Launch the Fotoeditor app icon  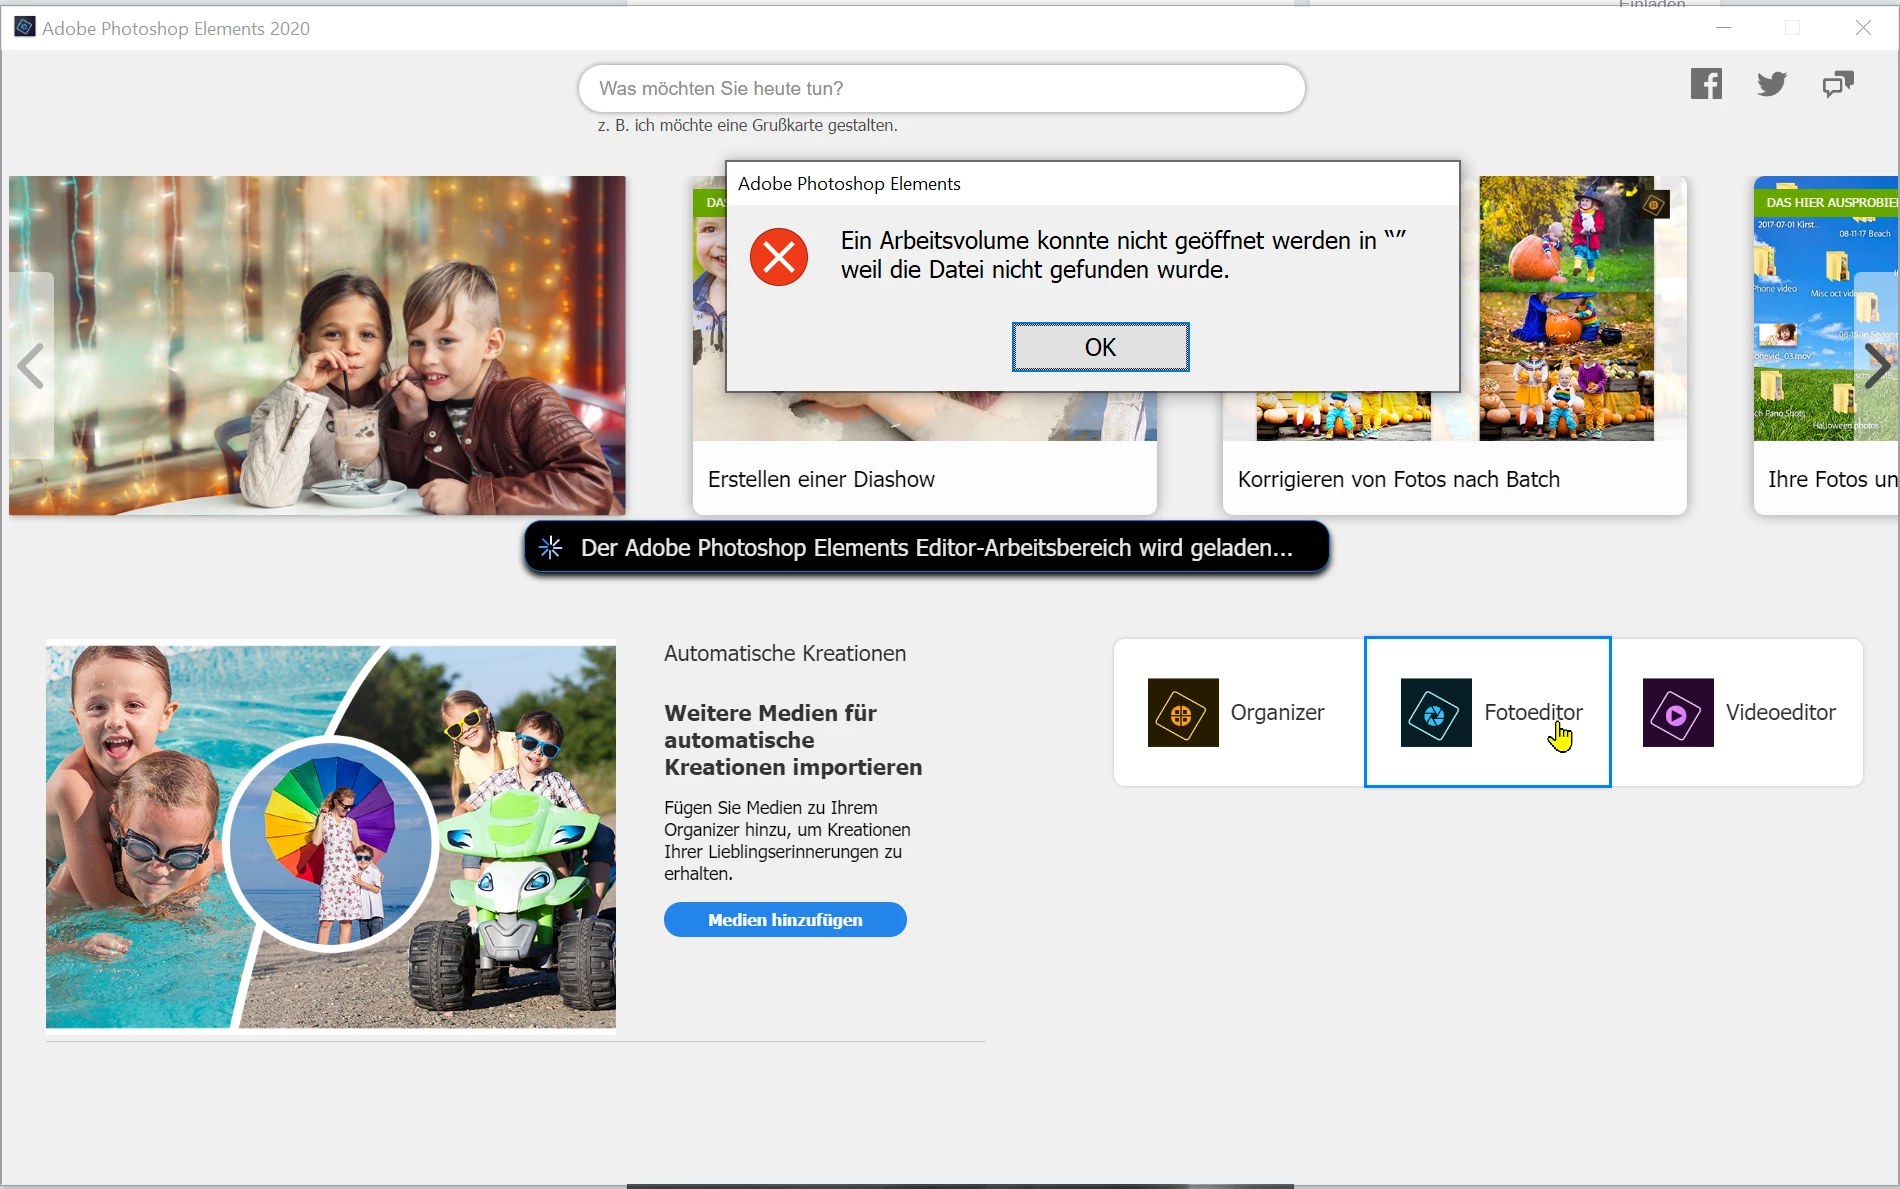click(1436, 713)
